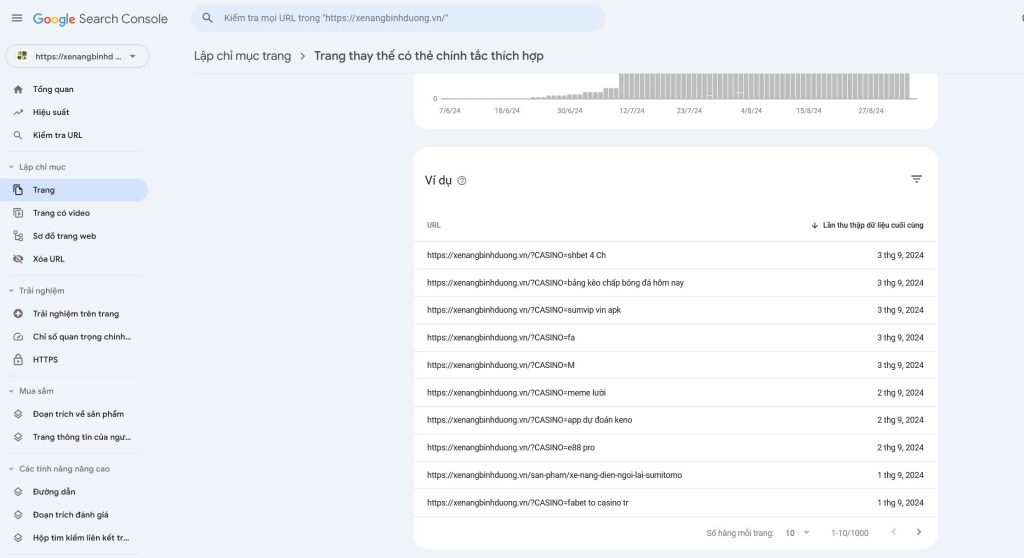Open Hiệu suất performance report
This screenshot has width=1024, height=558.
click(x=51, y=112)
